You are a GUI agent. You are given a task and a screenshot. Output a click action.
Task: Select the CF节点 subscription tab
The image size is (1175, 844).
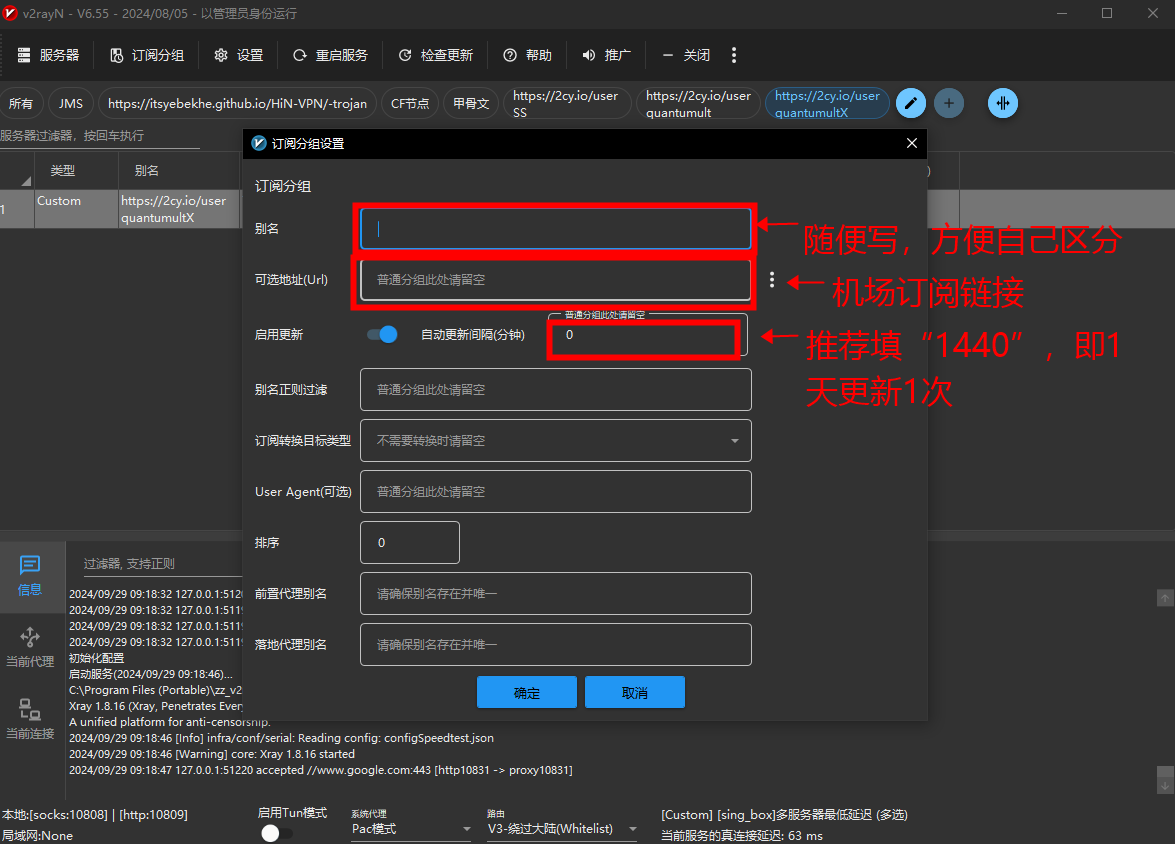click(x=409, y=103)
